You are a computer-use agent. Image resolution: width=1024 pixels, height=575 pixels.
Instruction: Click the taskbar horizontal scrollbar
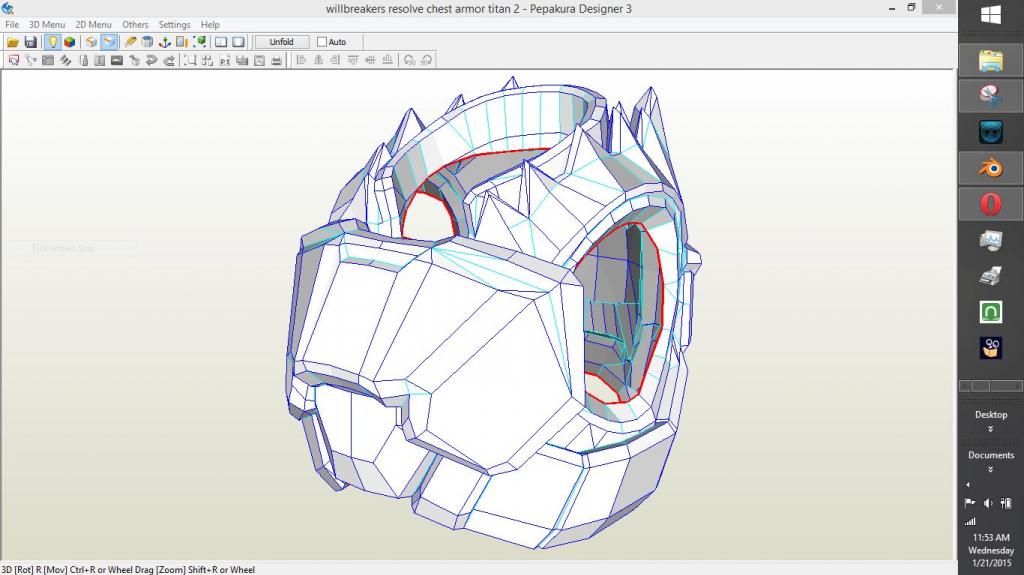pos(991,386)
